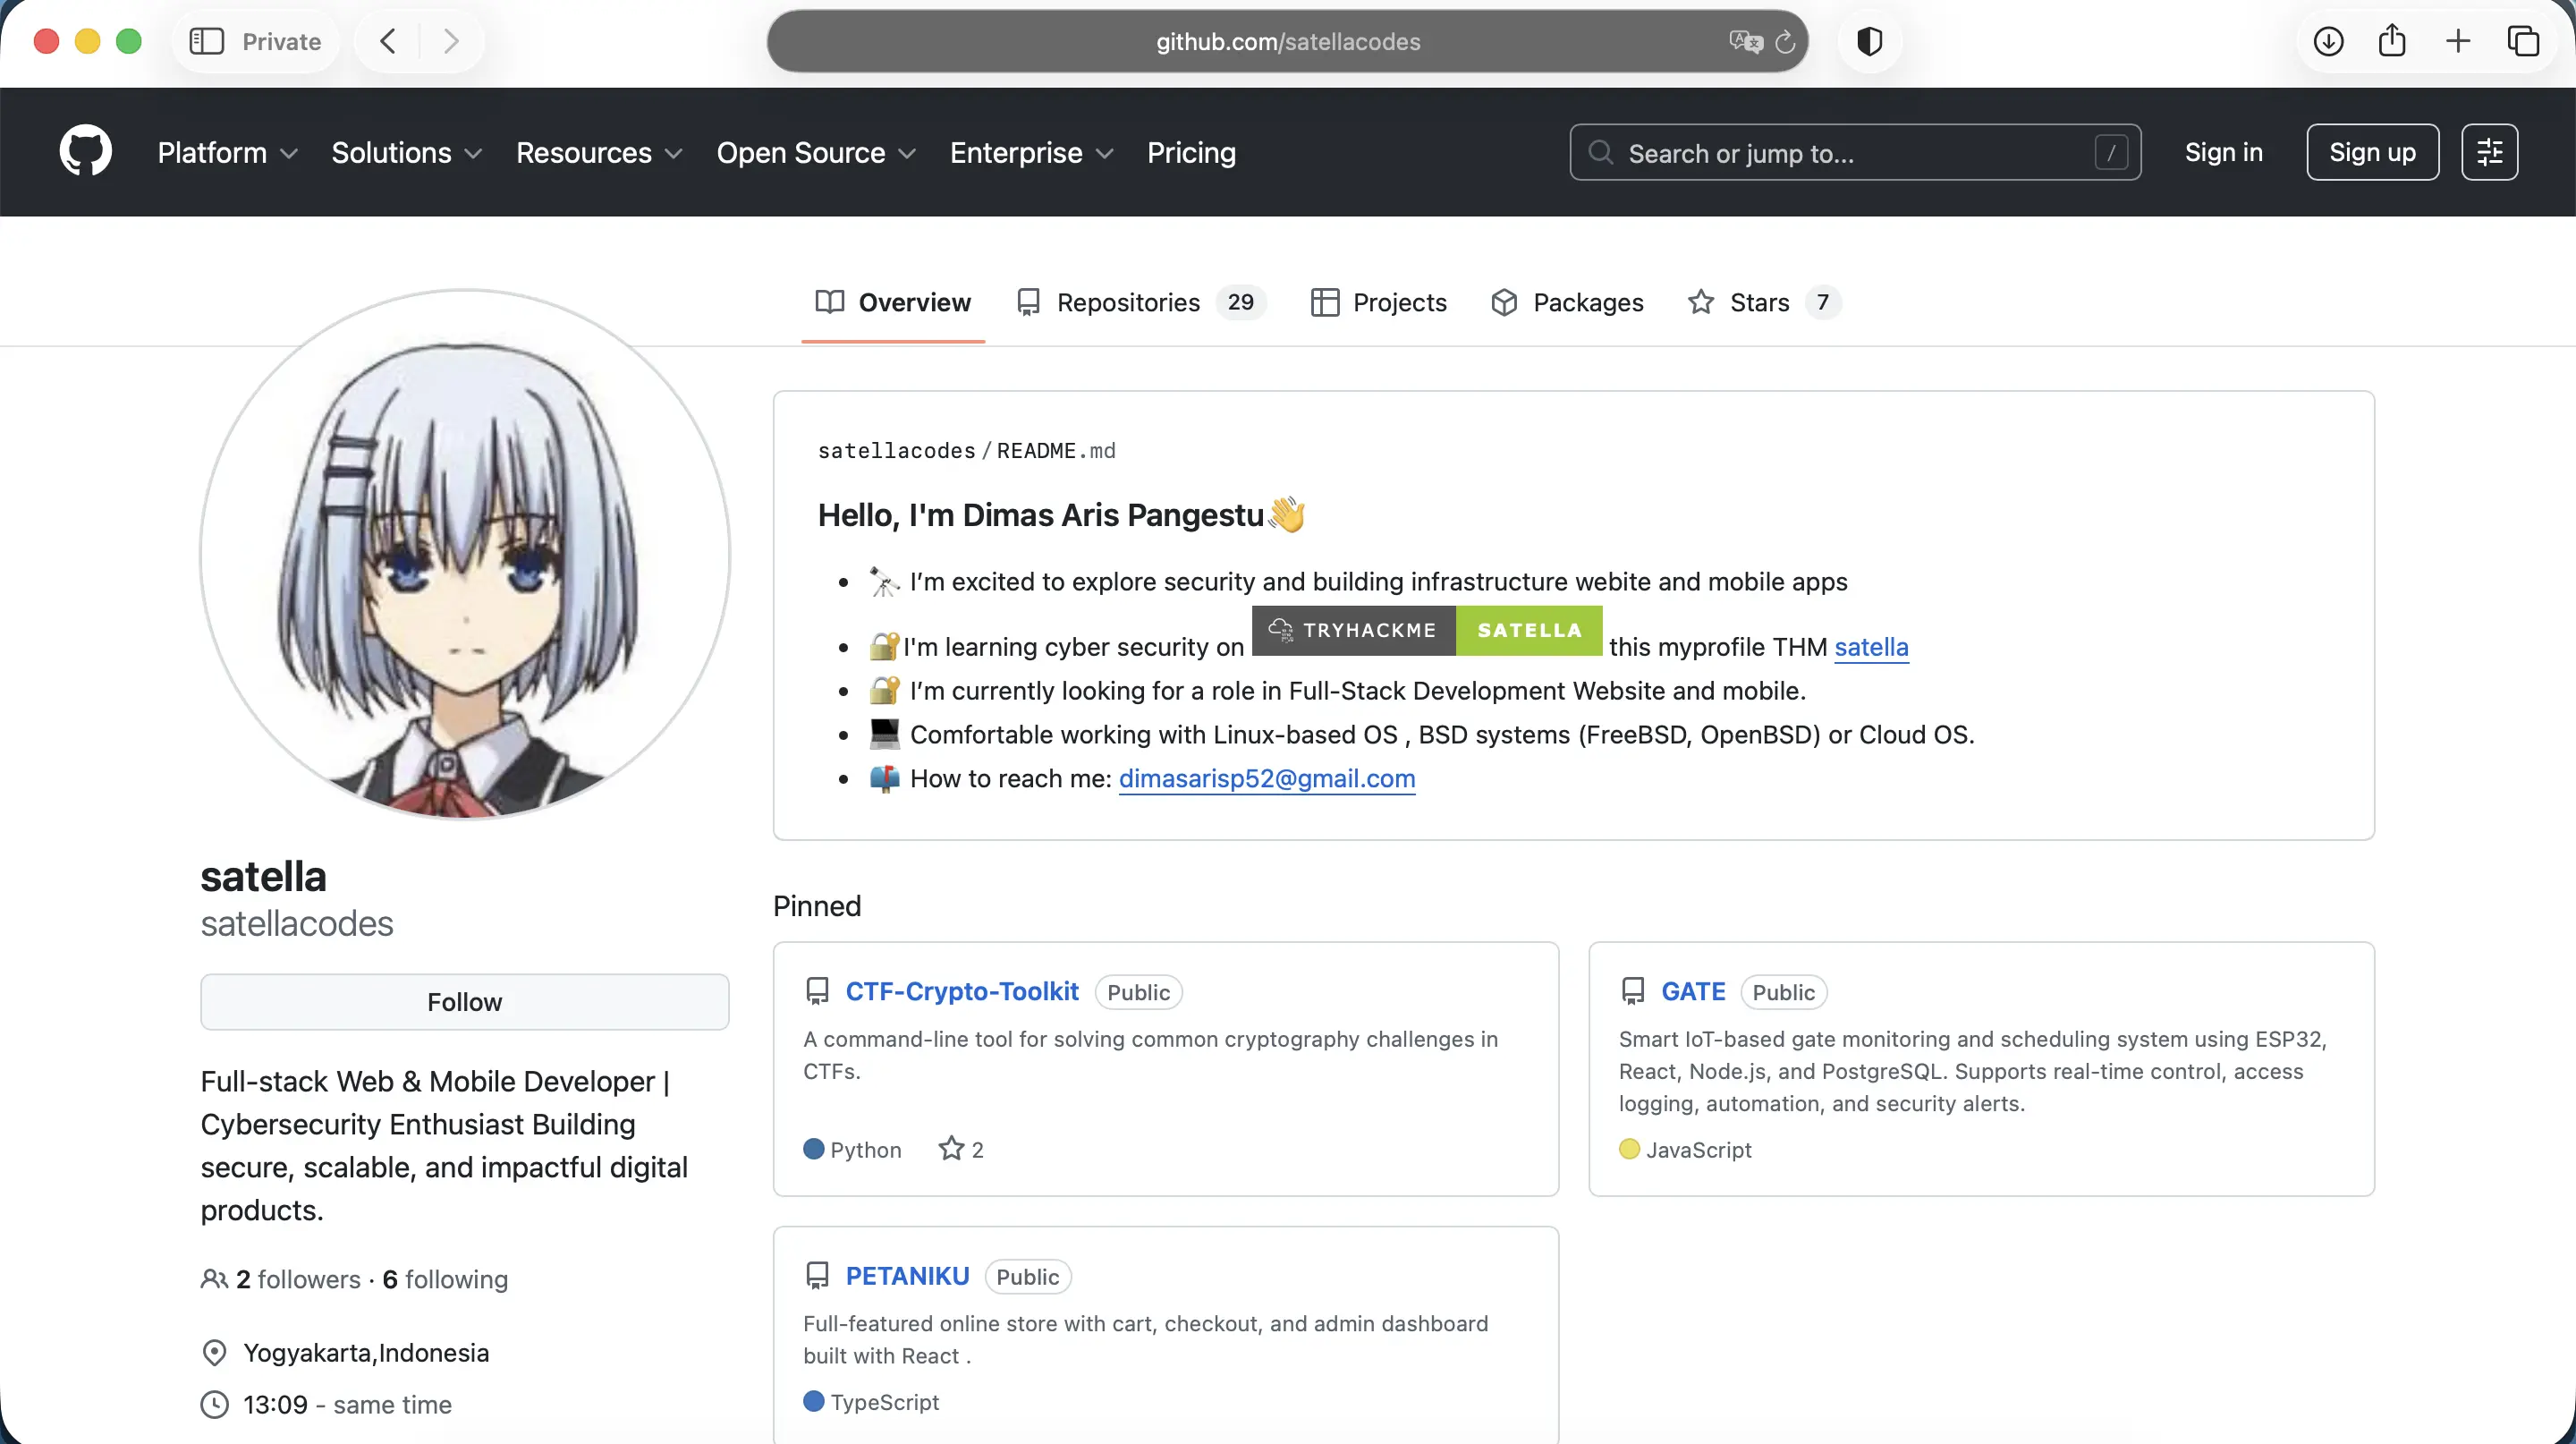Click the GitHub logo in the navigation bar
This screenshot has width=2576, height=1444.
85,152
